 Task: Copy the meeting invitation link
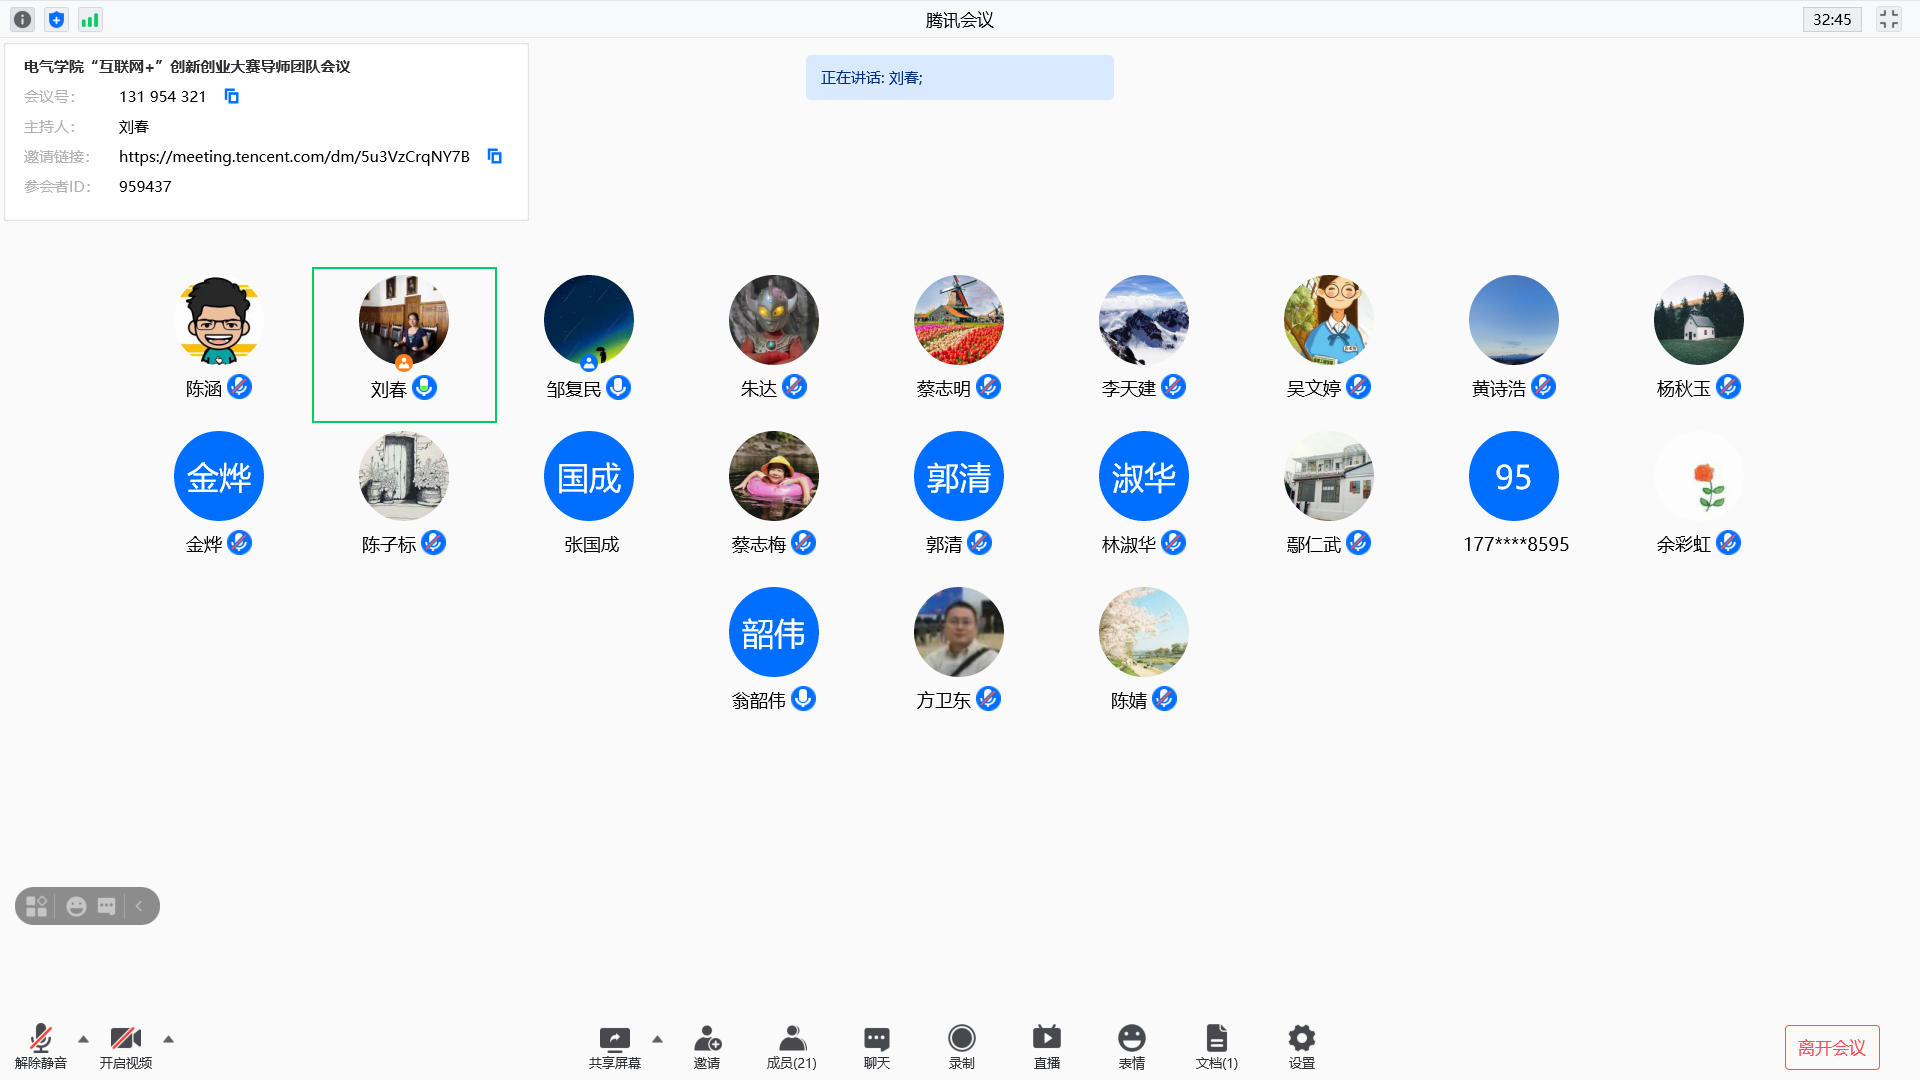(x=494, y=156)
